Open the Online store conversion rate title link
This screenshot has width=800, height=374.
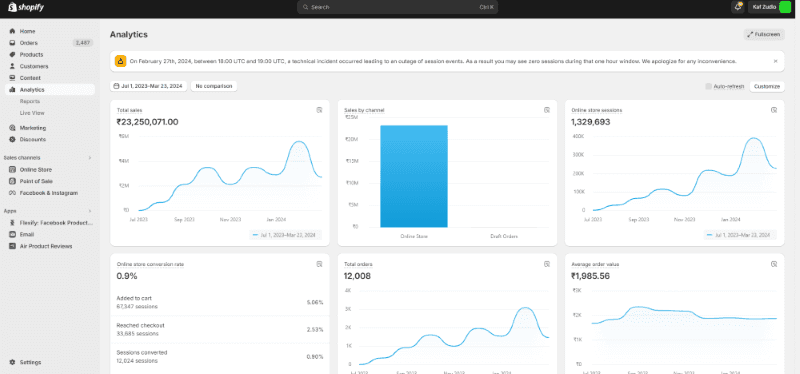point(151,264)
